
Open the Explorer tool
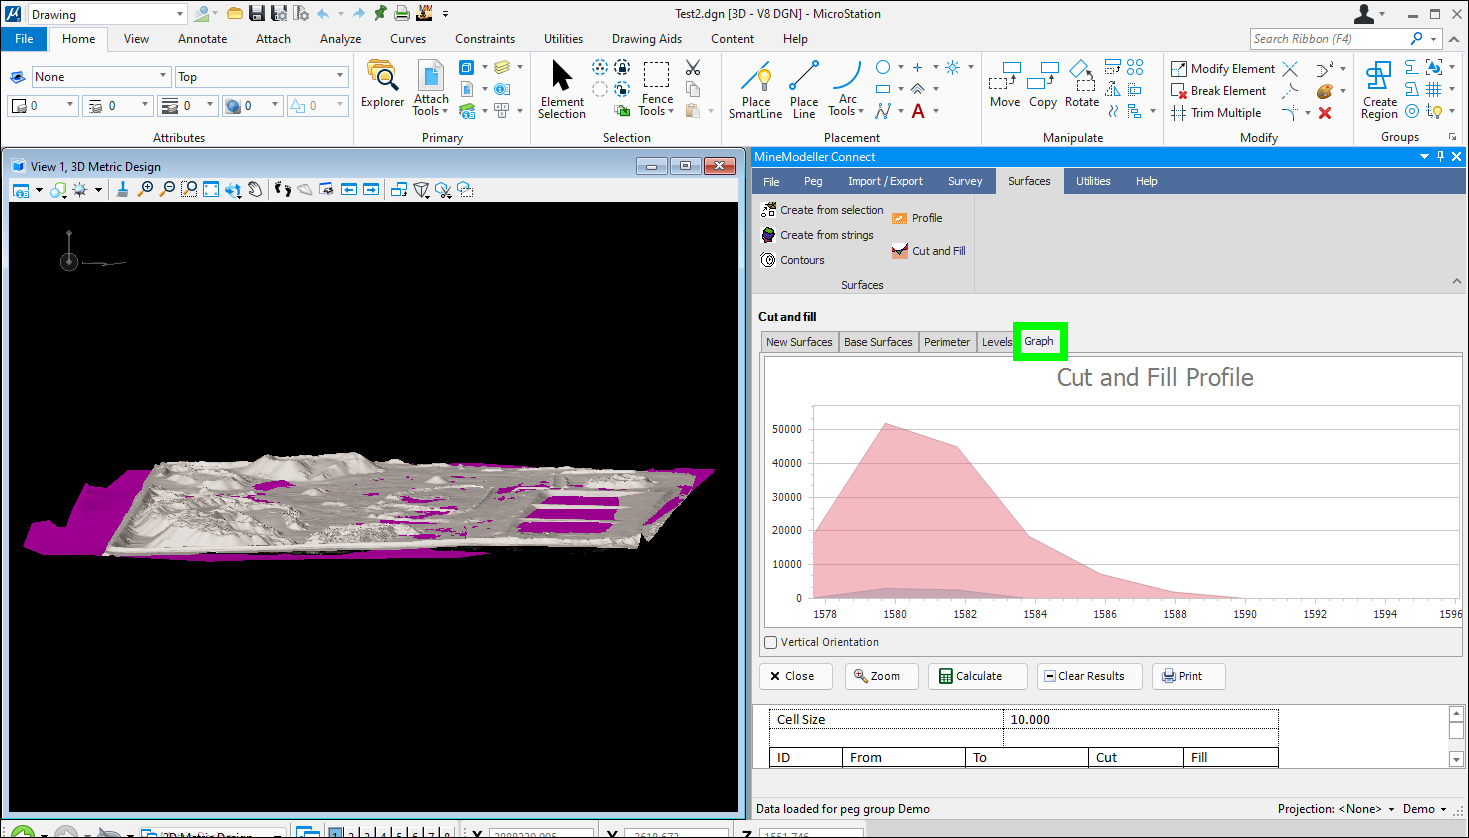tap(382, 85)
